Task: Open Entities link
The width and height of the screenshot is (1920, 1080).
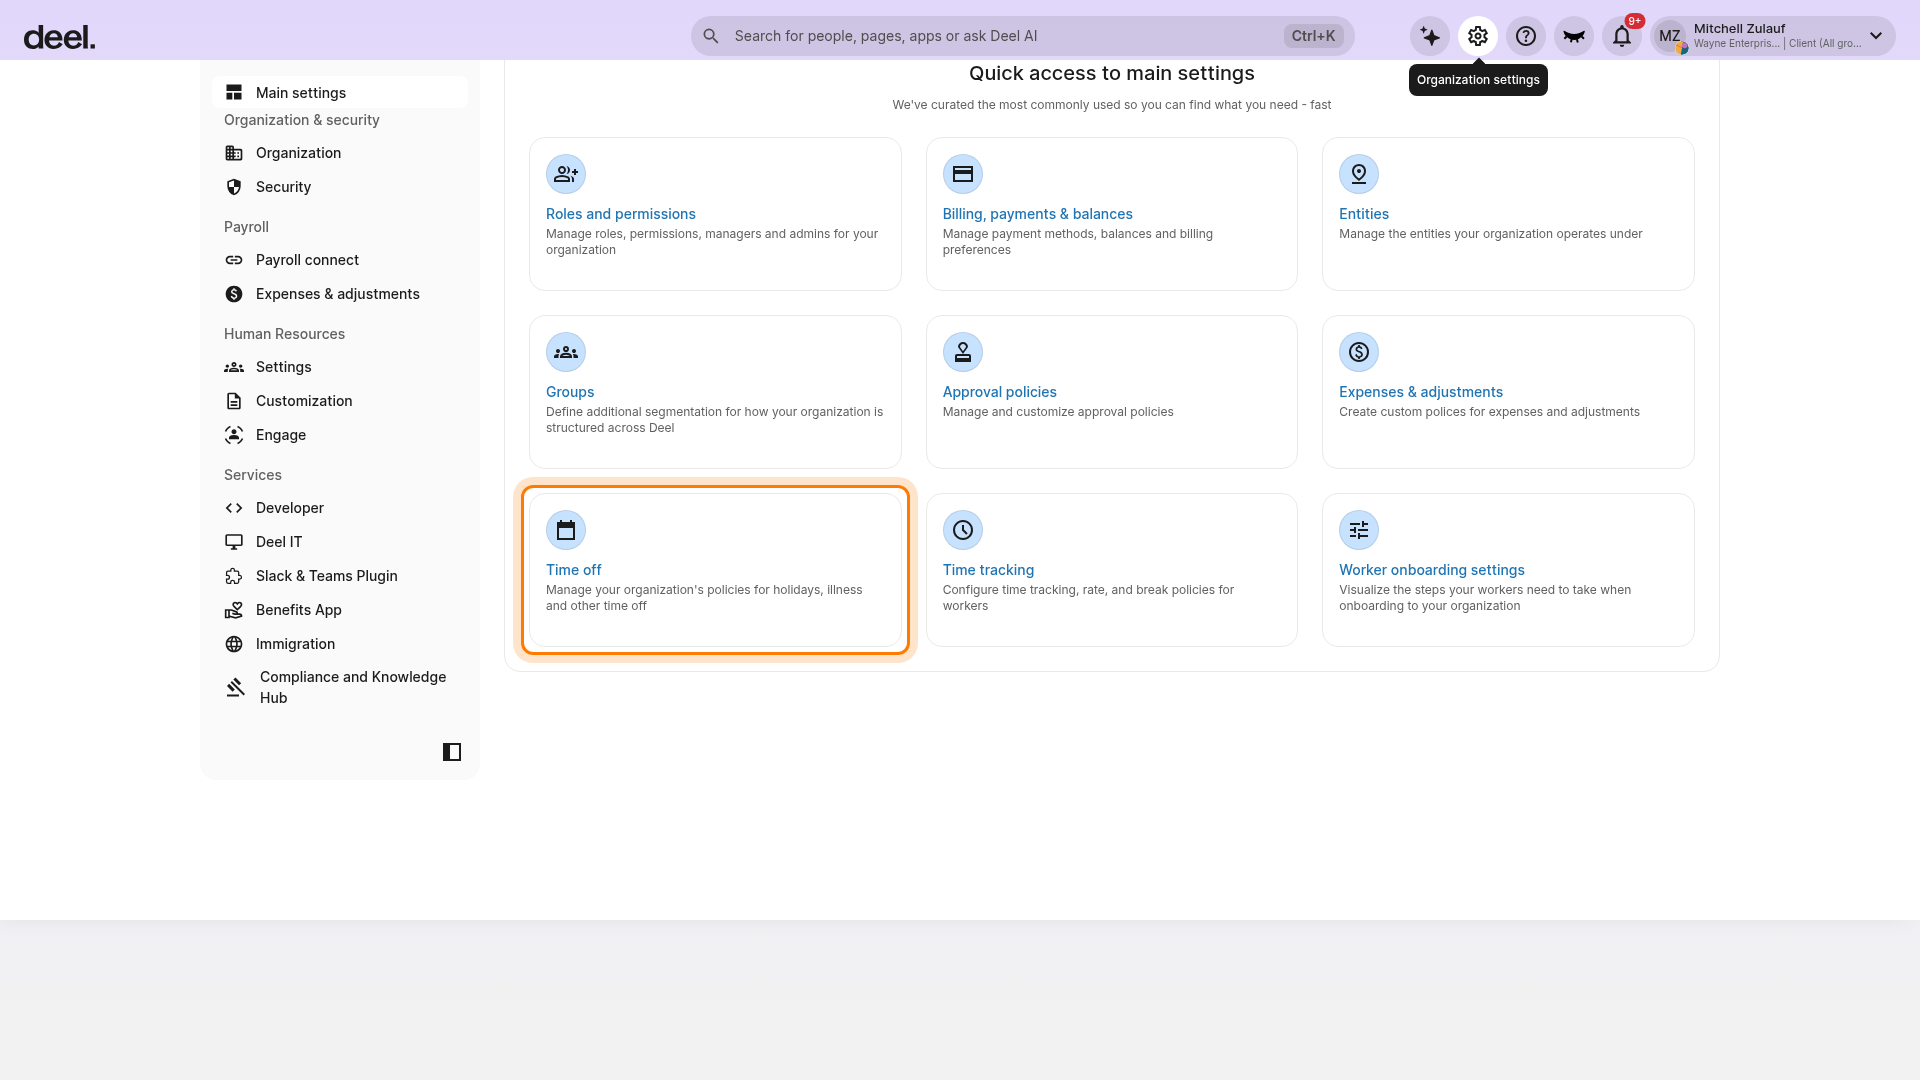Action: point(1363,214)
